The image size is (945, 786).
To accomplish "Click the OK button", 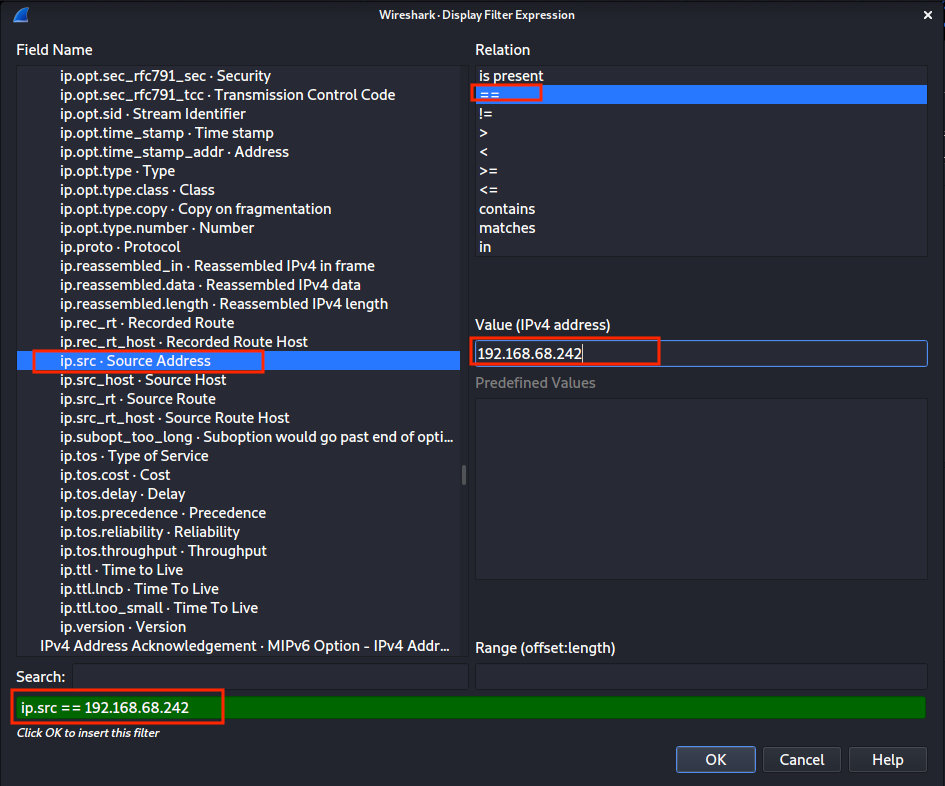I will pyautogui.click(x=715, y=759).
